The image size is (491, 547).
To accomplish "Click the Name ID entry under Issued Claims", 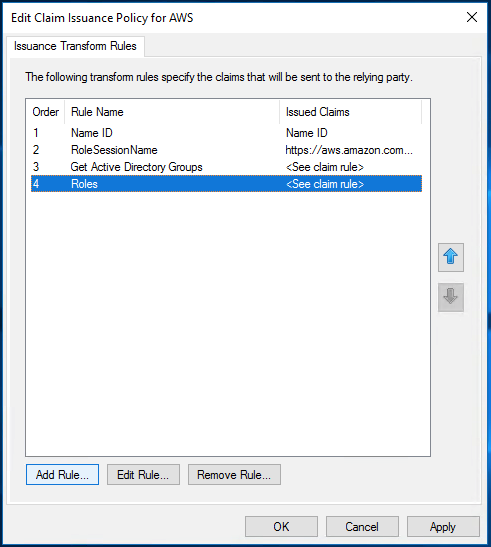I will click(307, 133).
